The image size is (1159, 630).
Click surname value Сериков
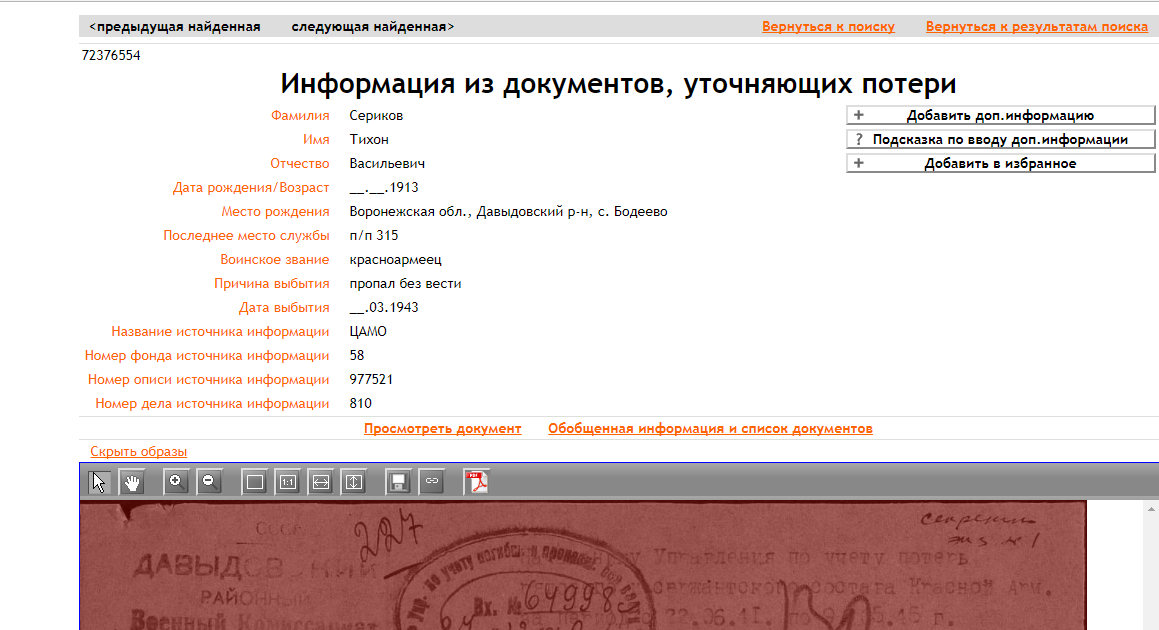click(376, 115)
